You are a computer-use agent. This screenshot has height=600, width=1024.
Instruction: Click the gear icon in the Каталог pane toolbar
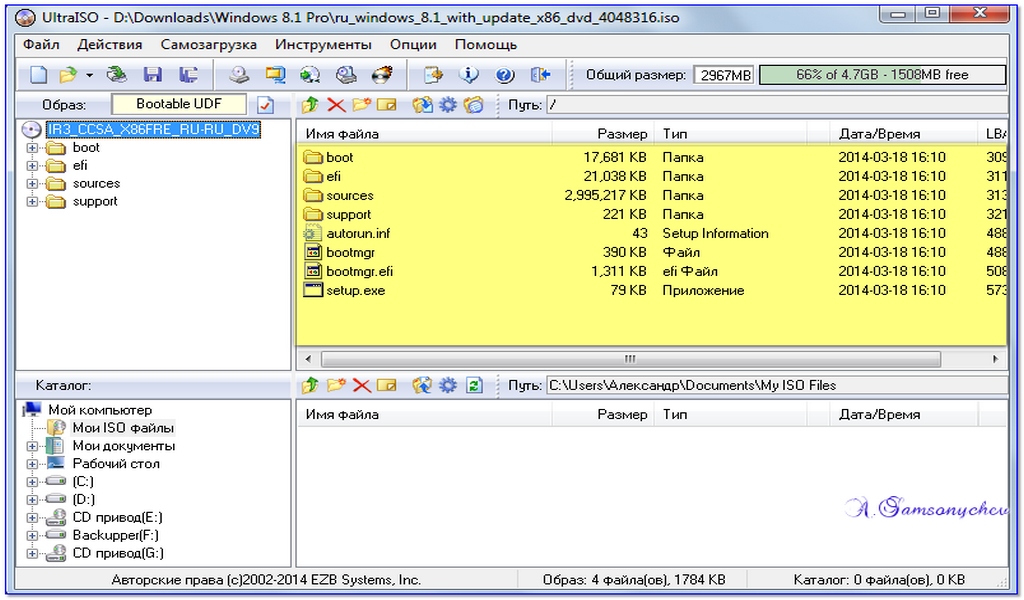(448, 385)
